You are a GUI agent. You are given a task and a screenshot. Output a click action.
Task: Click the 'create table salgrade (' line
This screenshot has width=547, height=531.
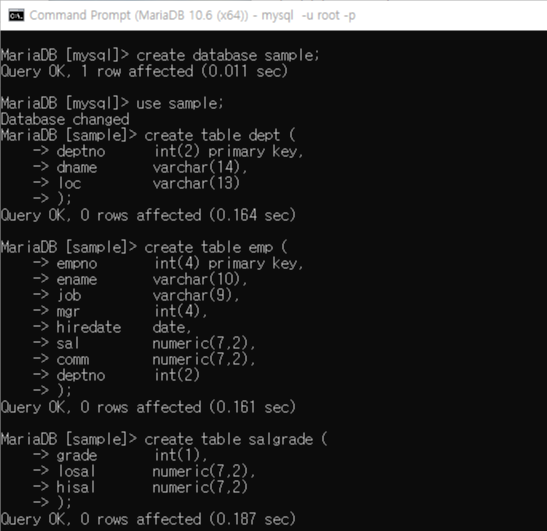point(236,439)
